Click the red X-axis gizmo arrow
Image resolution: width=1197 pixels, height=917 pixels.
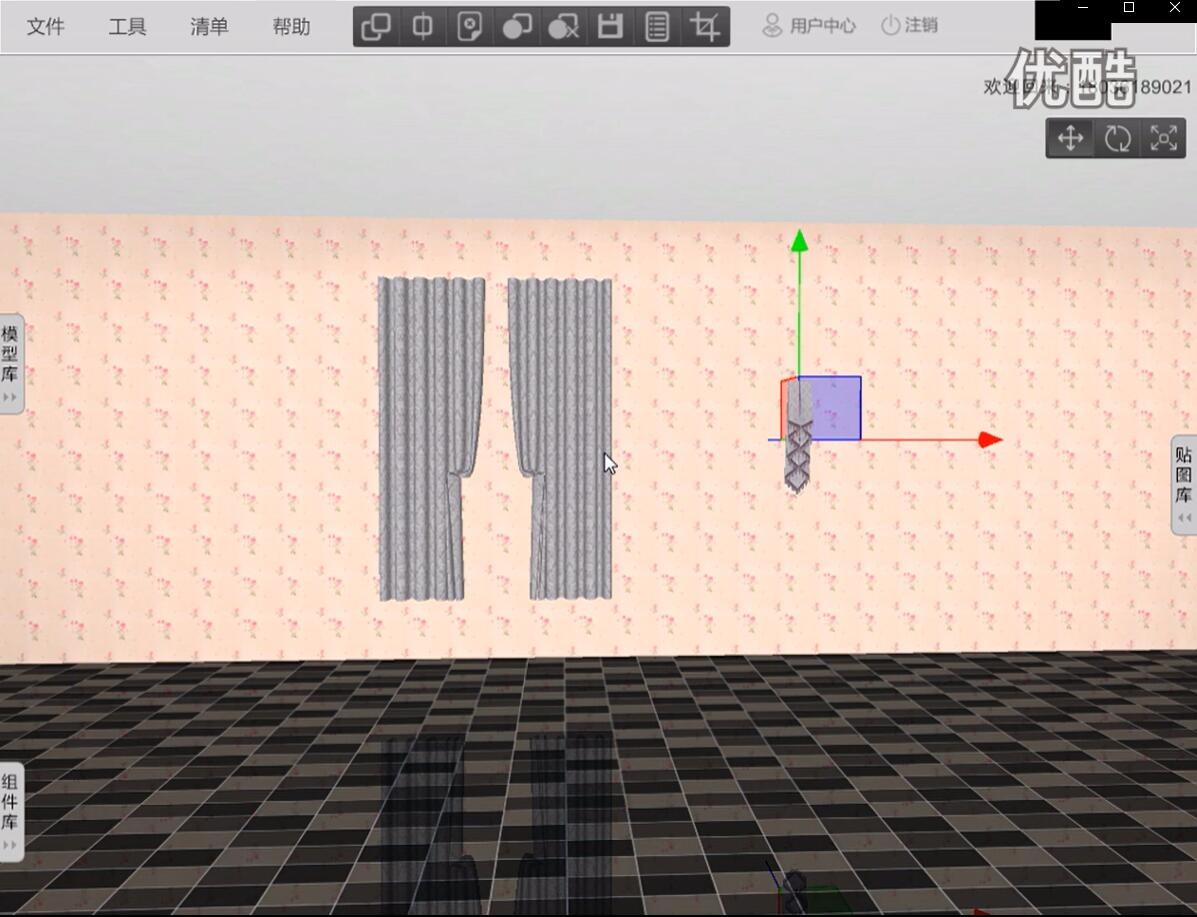coord(990,440)
